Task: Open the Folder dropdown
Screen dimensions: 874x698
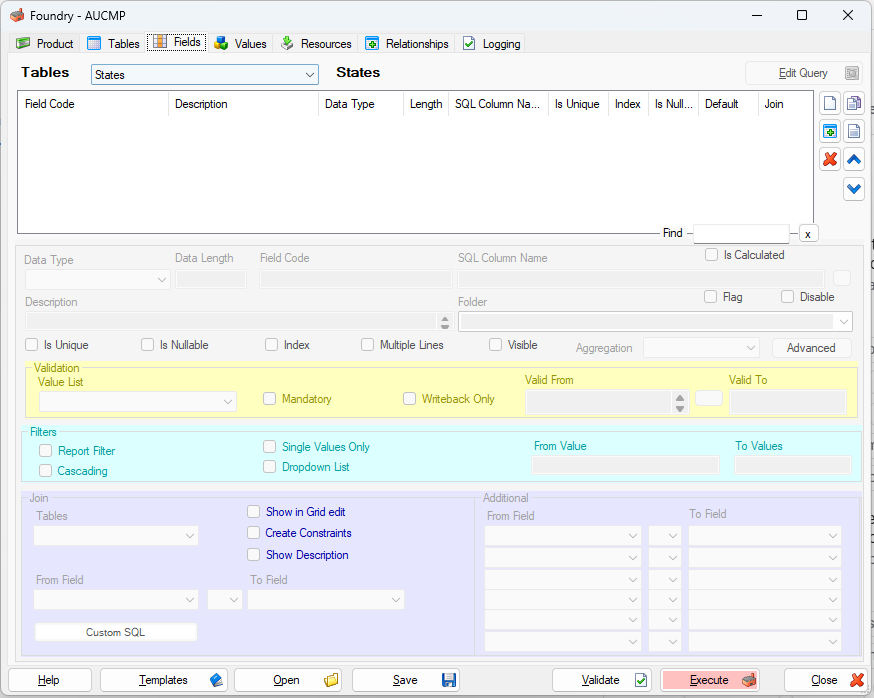Action: point(655,322)
